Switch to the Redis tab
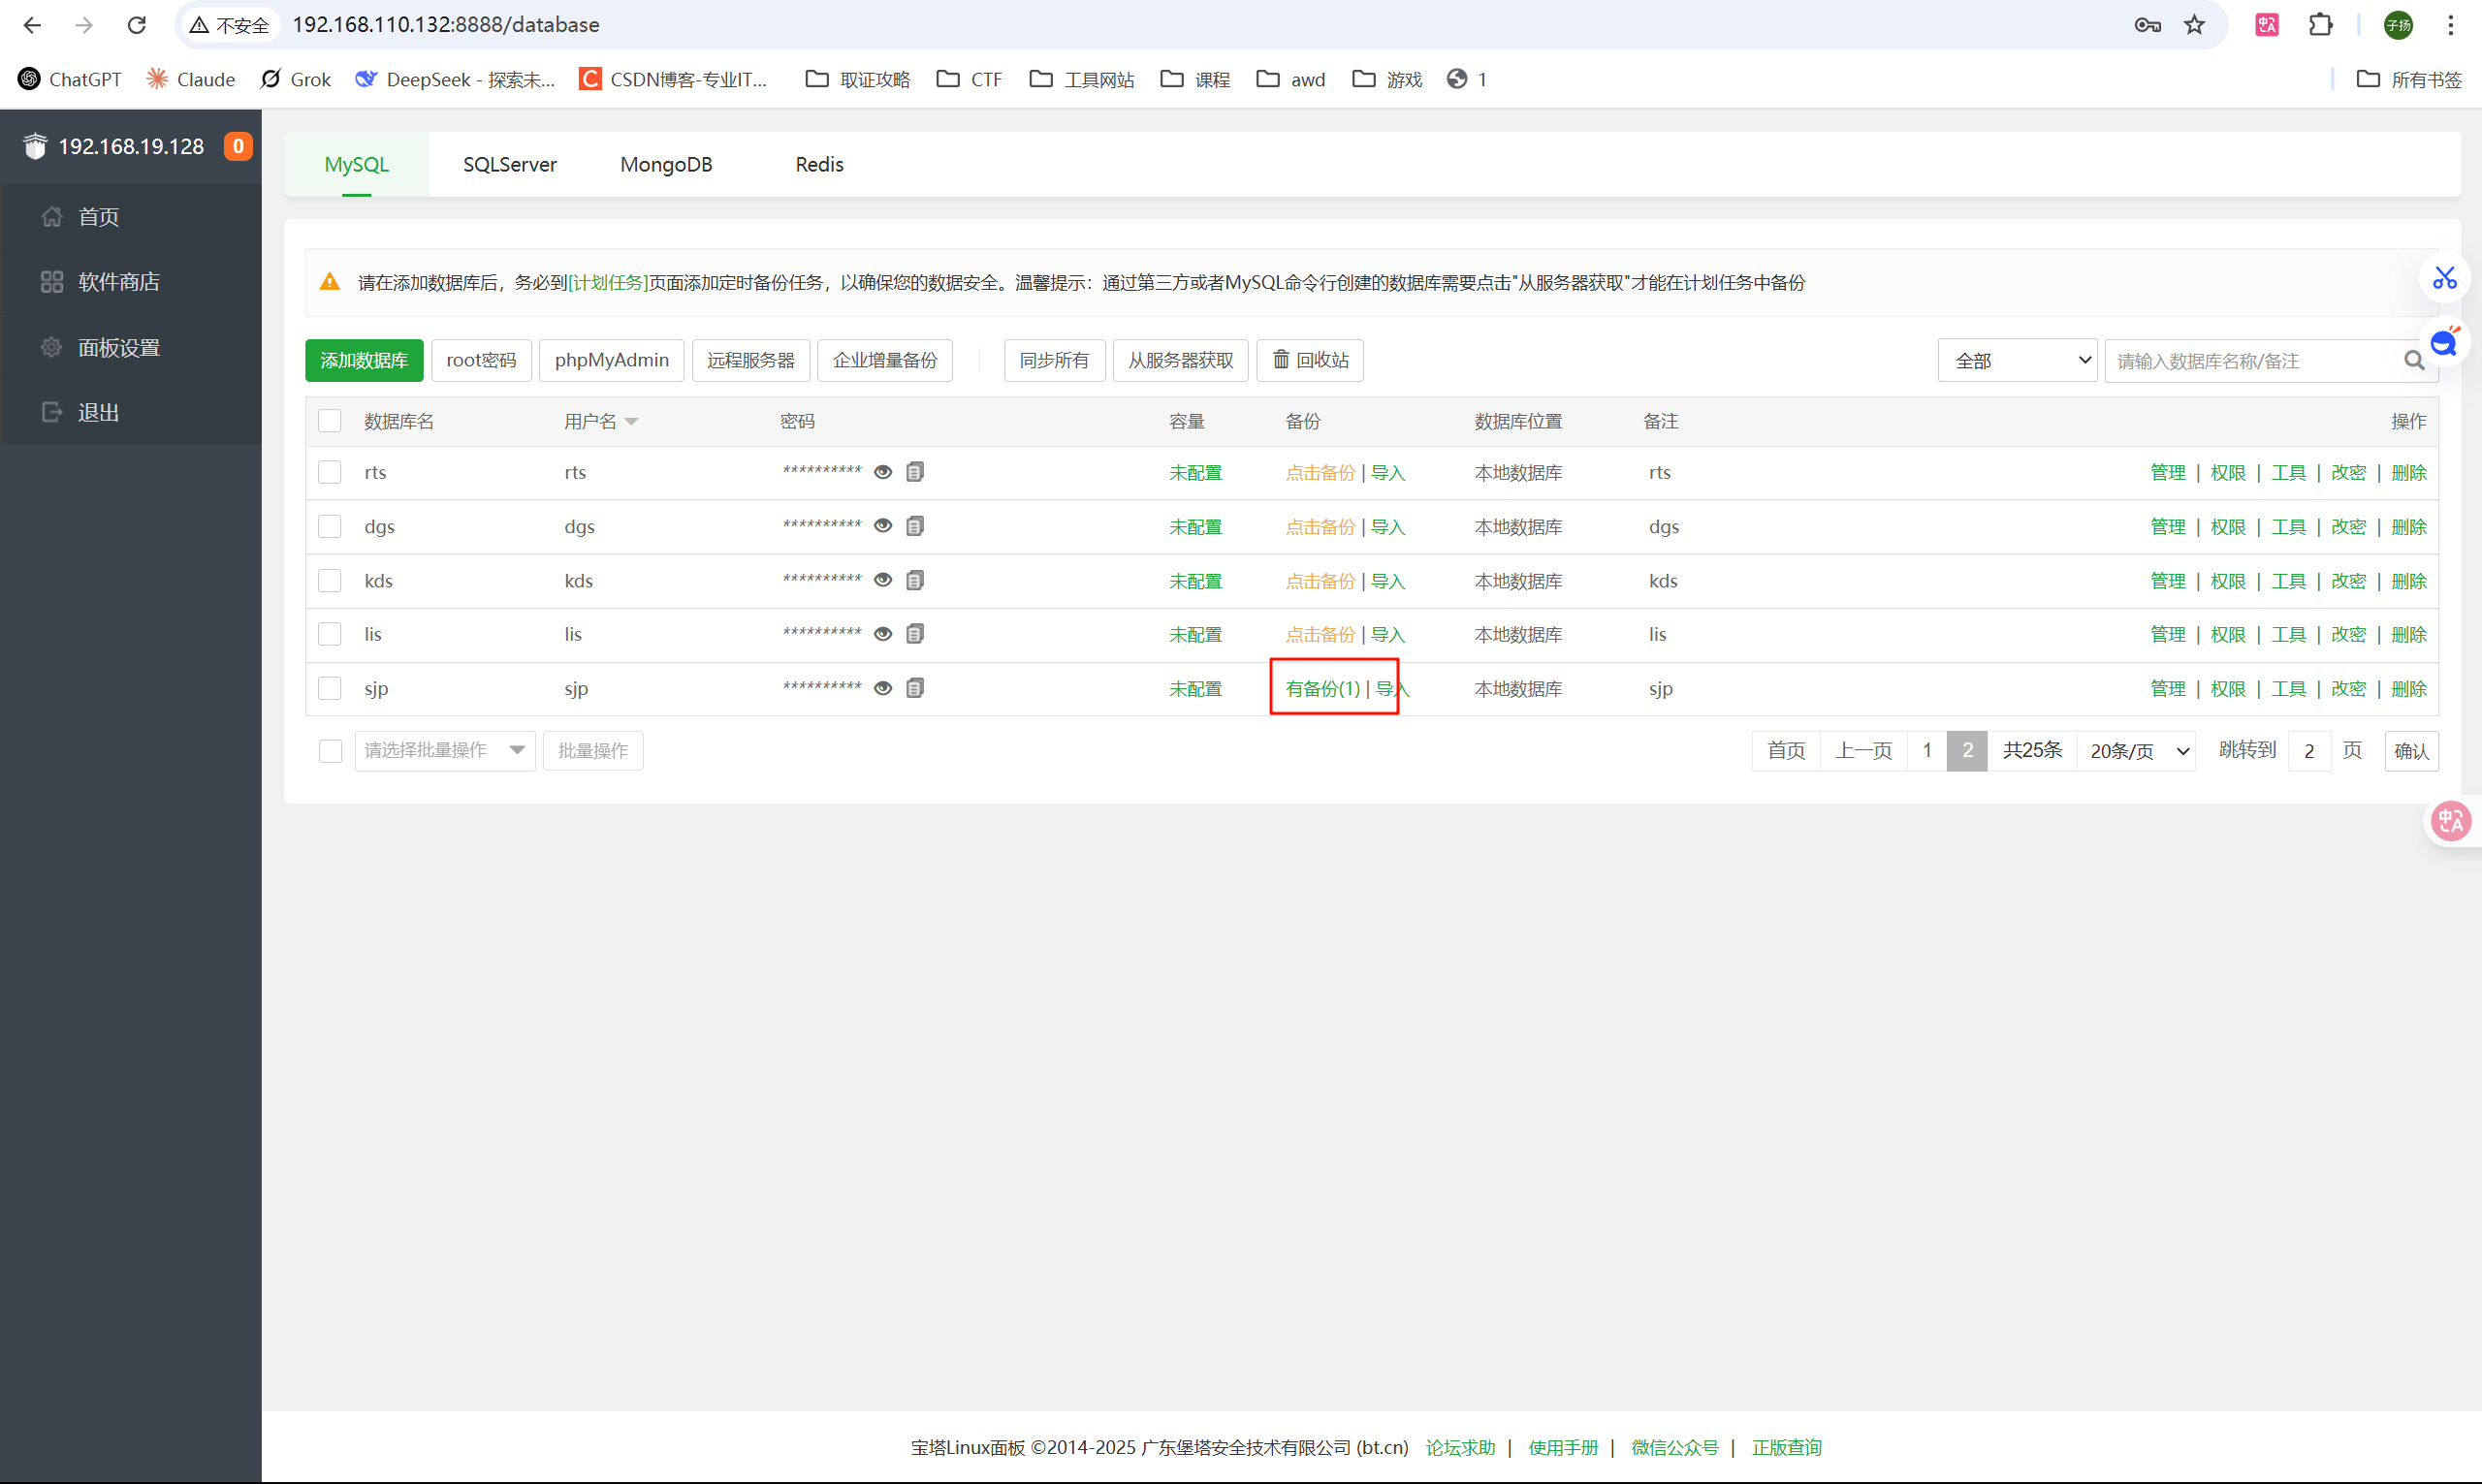Image resolution: width=2482 pixels, height=1484 pixels. pos(819,165)
